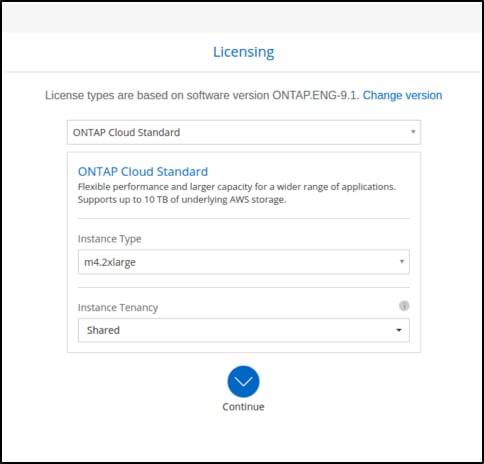This screenshot has width=484, height=464.
Task: Click the Instance Type label
Action: coord(110,239)
